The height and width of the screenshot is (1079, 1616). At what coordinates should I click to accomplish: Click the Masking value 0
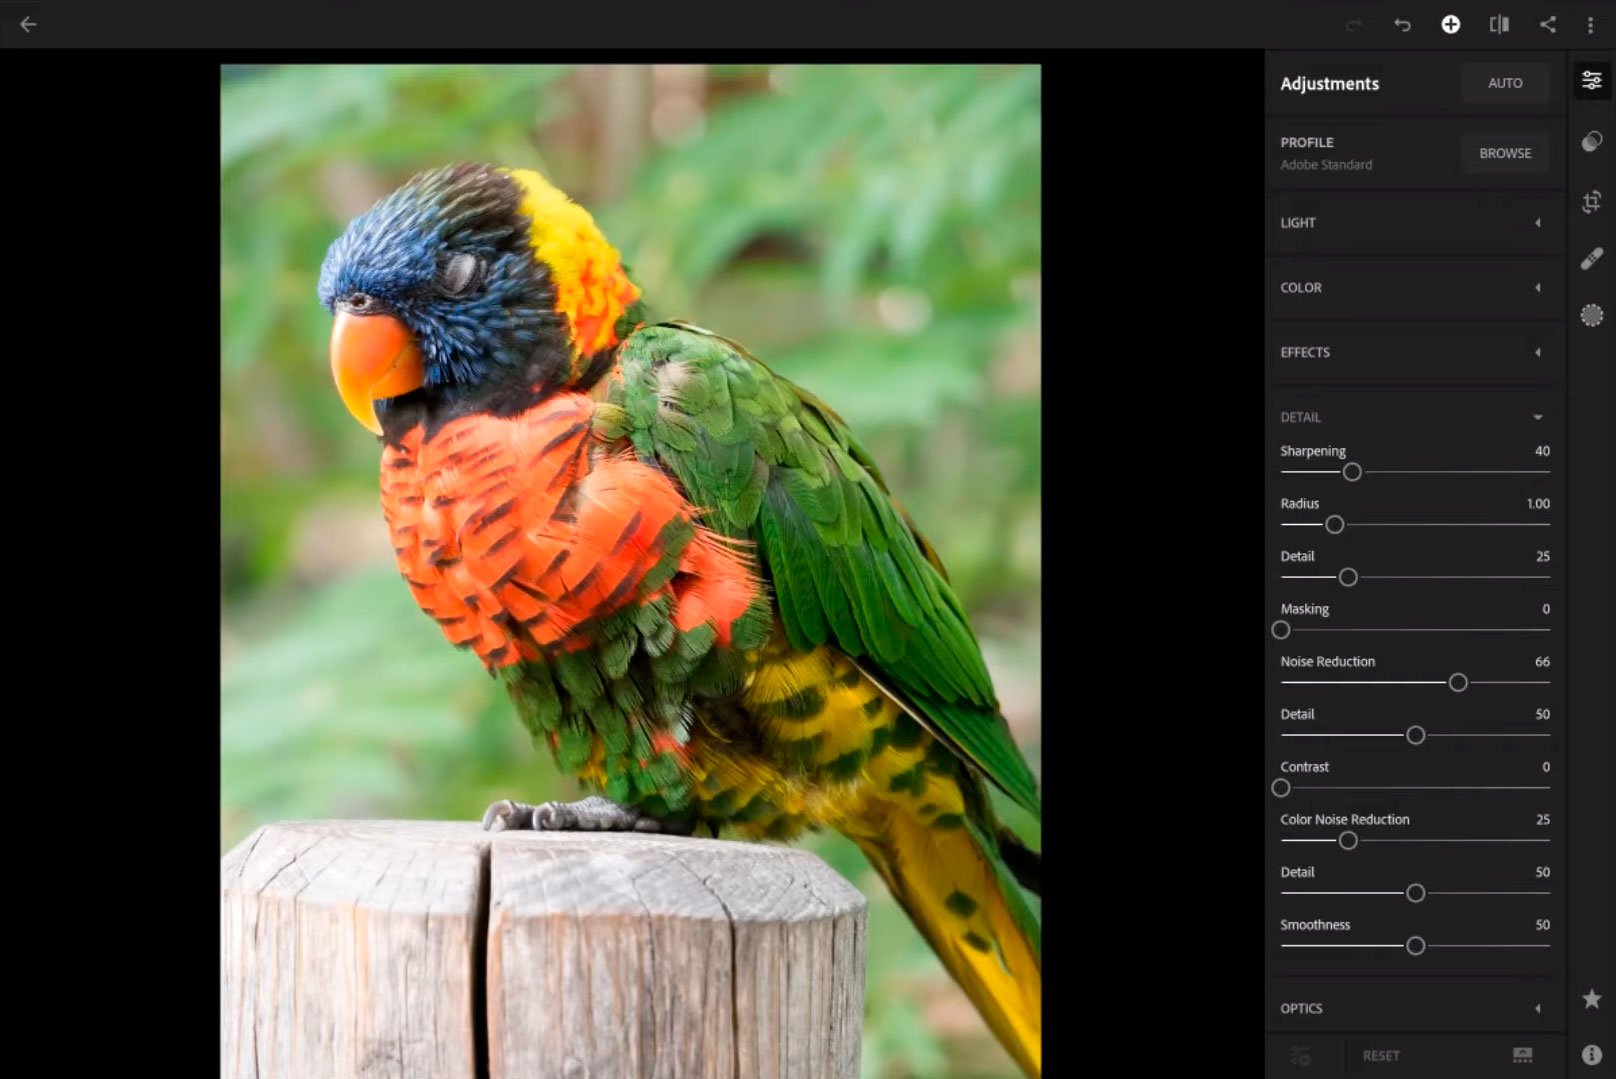[1546, 609]
